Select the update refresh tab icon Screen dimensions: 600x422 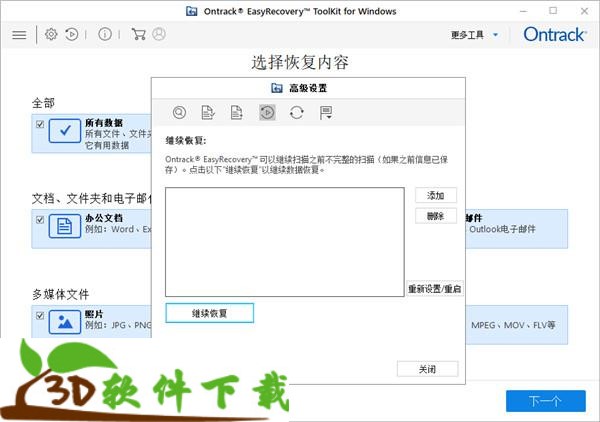pos(297,112)
